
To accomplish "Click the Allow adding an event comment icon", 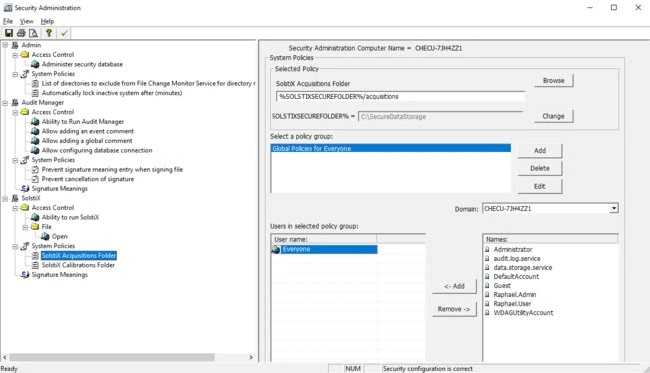I will [x=35, y=131].
